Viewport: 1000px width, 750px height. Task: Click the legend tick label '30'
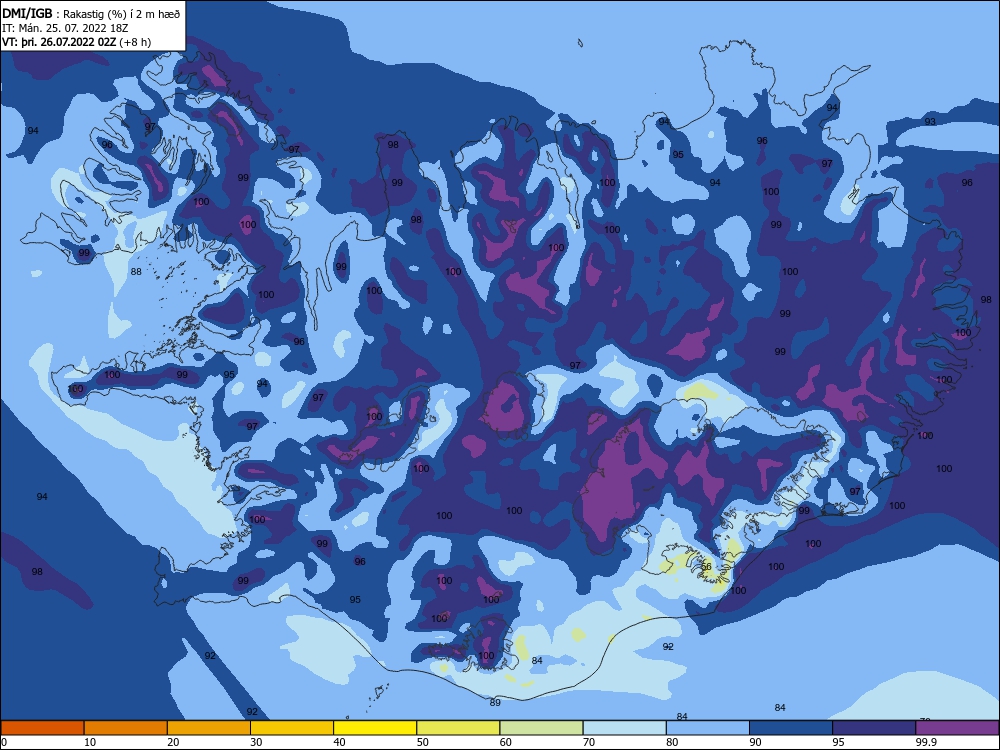coord(256,742)
